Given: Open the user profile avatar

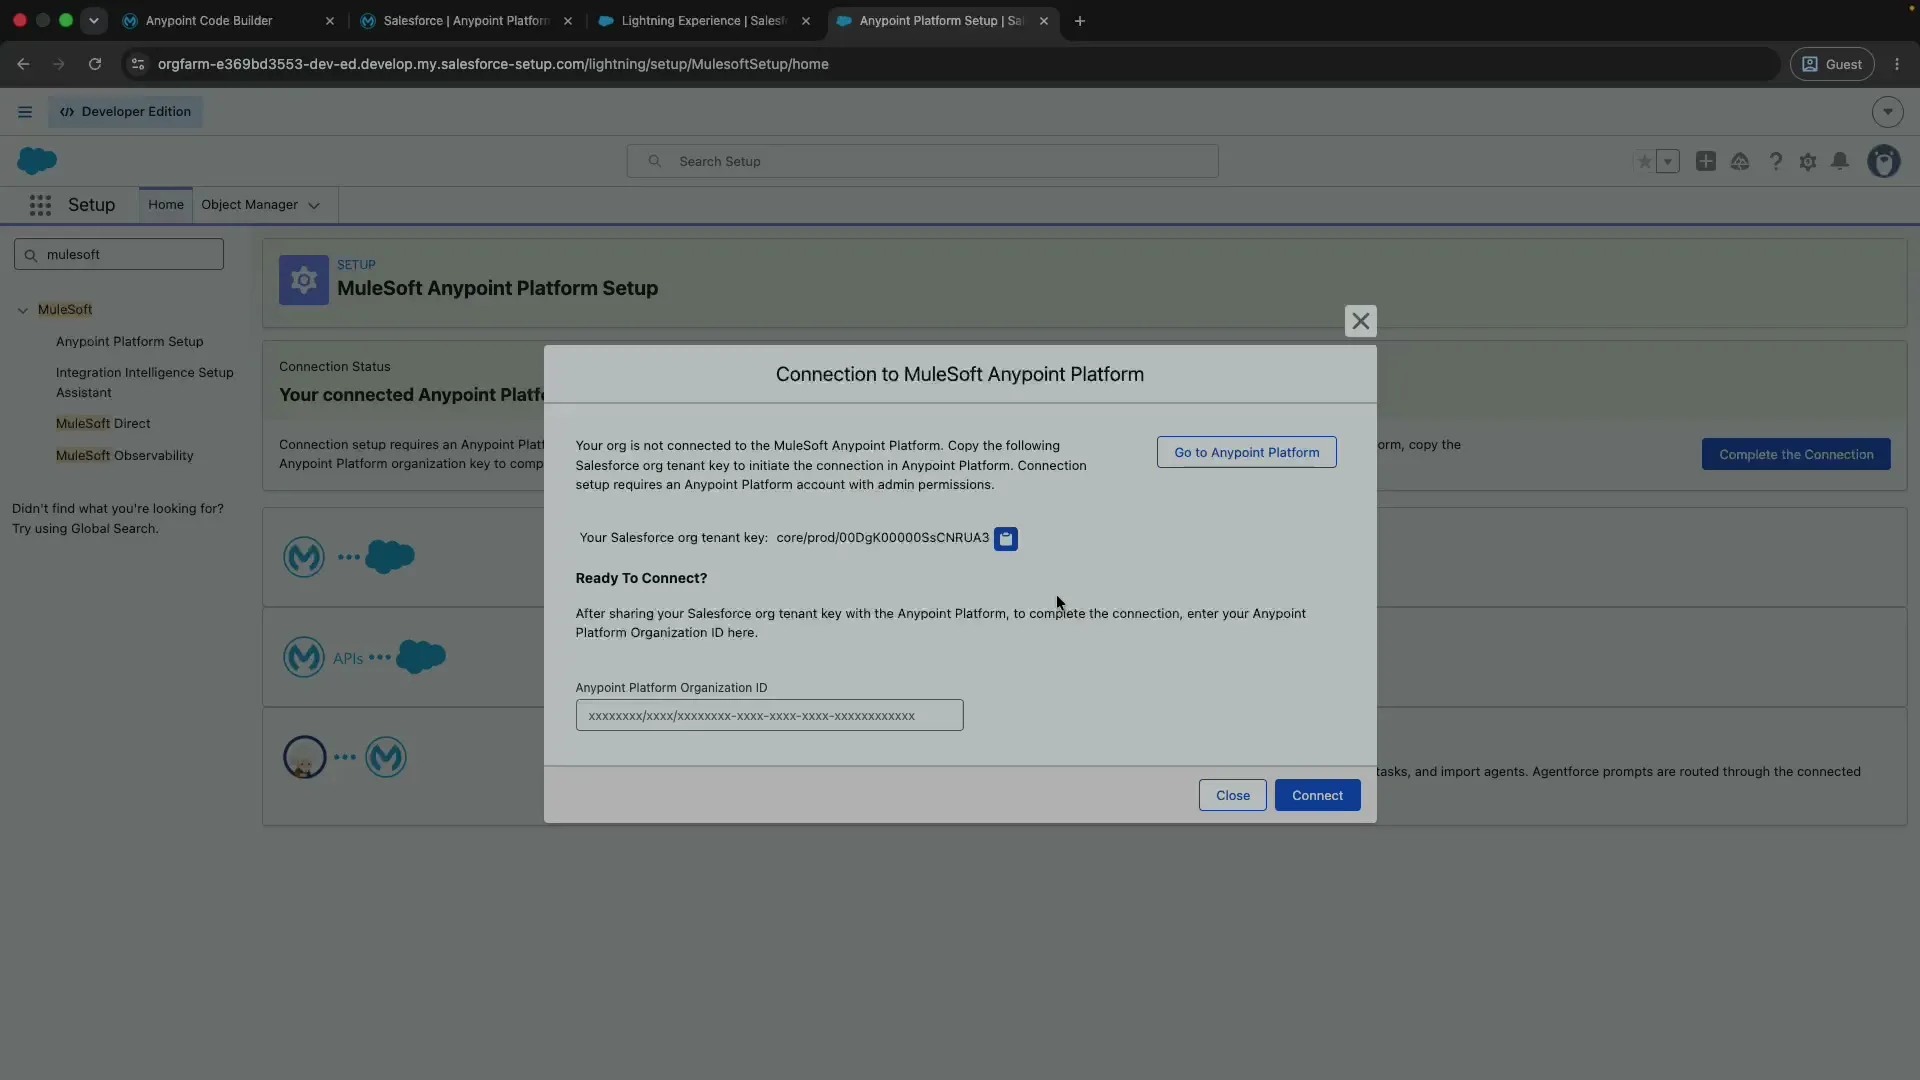Looking at the screenshot, I should pos(1884,161).
